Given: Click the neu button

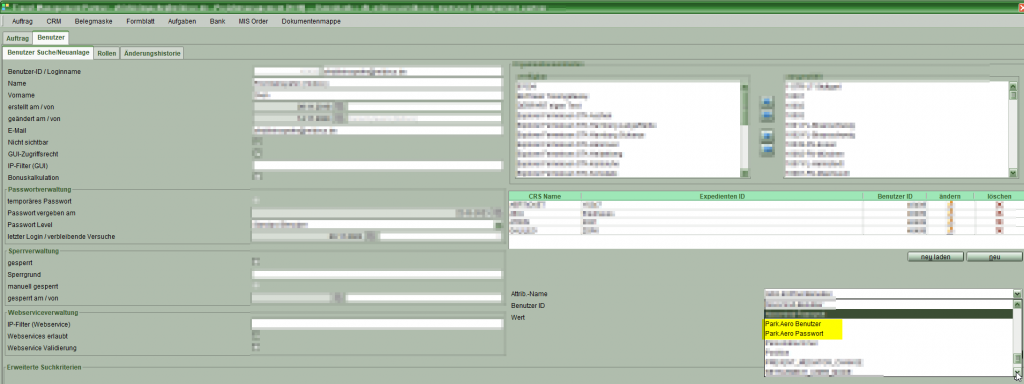Looking at the screenshot, I should click(x=994, y=257).
